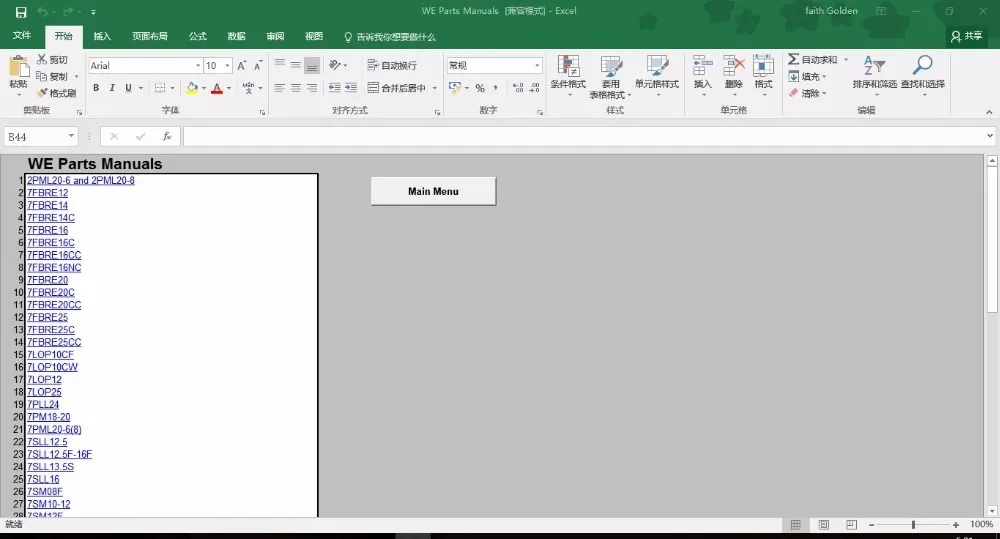Toggle left text alignment

pyautogui.click(x=279, y=88)
